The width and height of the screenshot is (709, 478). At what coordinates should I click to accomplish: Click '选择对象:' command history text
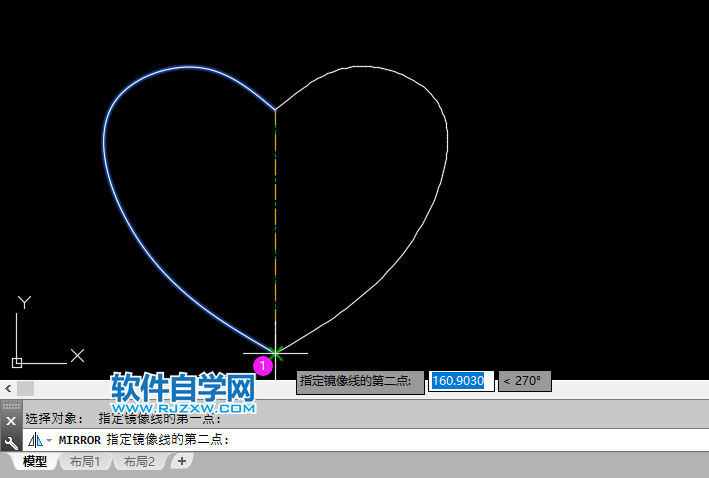point(55,419)
